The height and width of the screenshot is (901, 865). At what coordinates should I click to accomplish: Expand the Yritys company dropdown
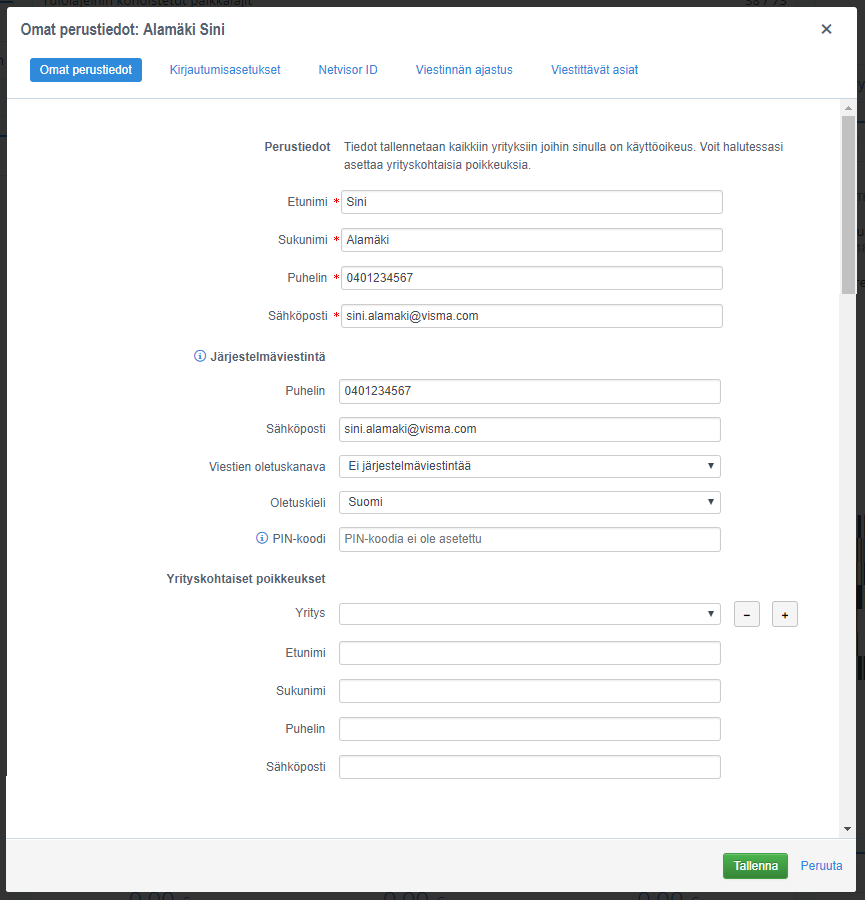529,614
